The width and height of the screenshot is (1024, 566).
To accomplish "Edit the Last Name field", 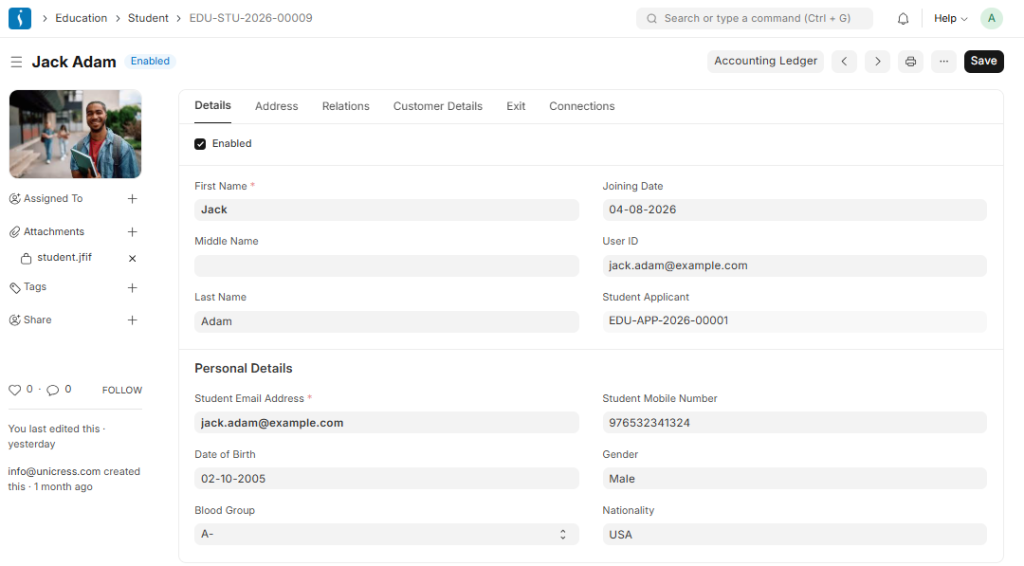I will click(x=386, y=321).
